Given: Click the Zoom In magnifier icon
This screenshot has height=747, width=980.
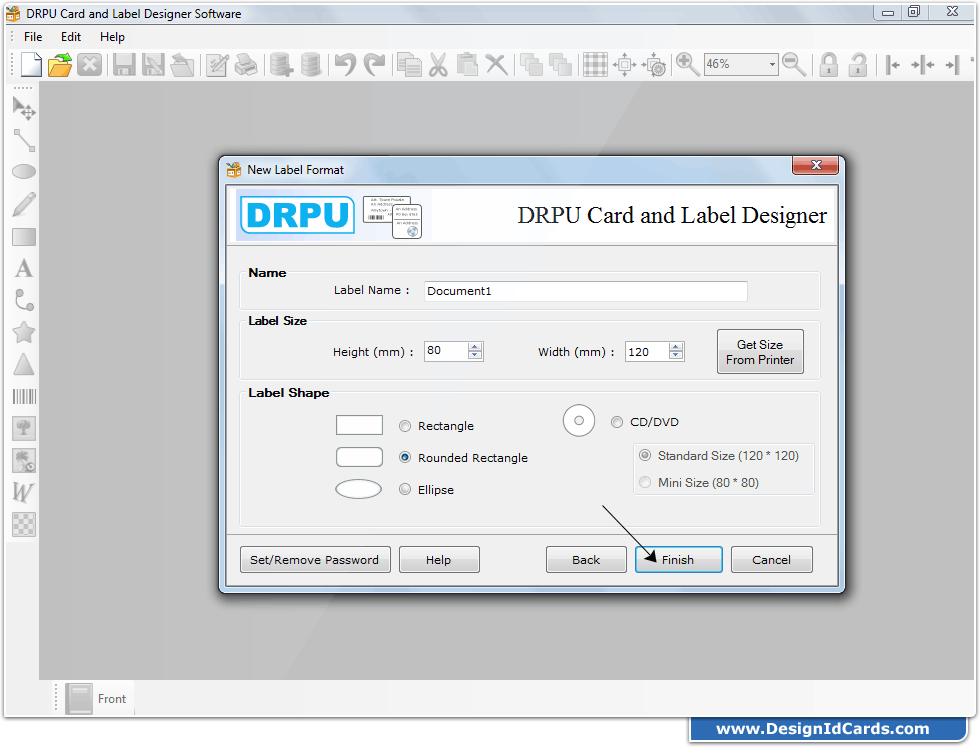Looking at the screenshot, I should [x=688, y=64].
